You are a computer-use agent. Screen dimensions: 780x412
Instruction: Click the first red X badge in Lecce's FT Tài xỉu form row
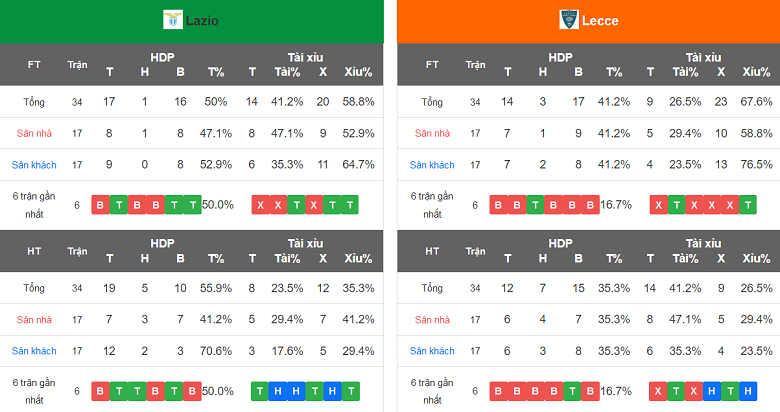pos(658,205)
